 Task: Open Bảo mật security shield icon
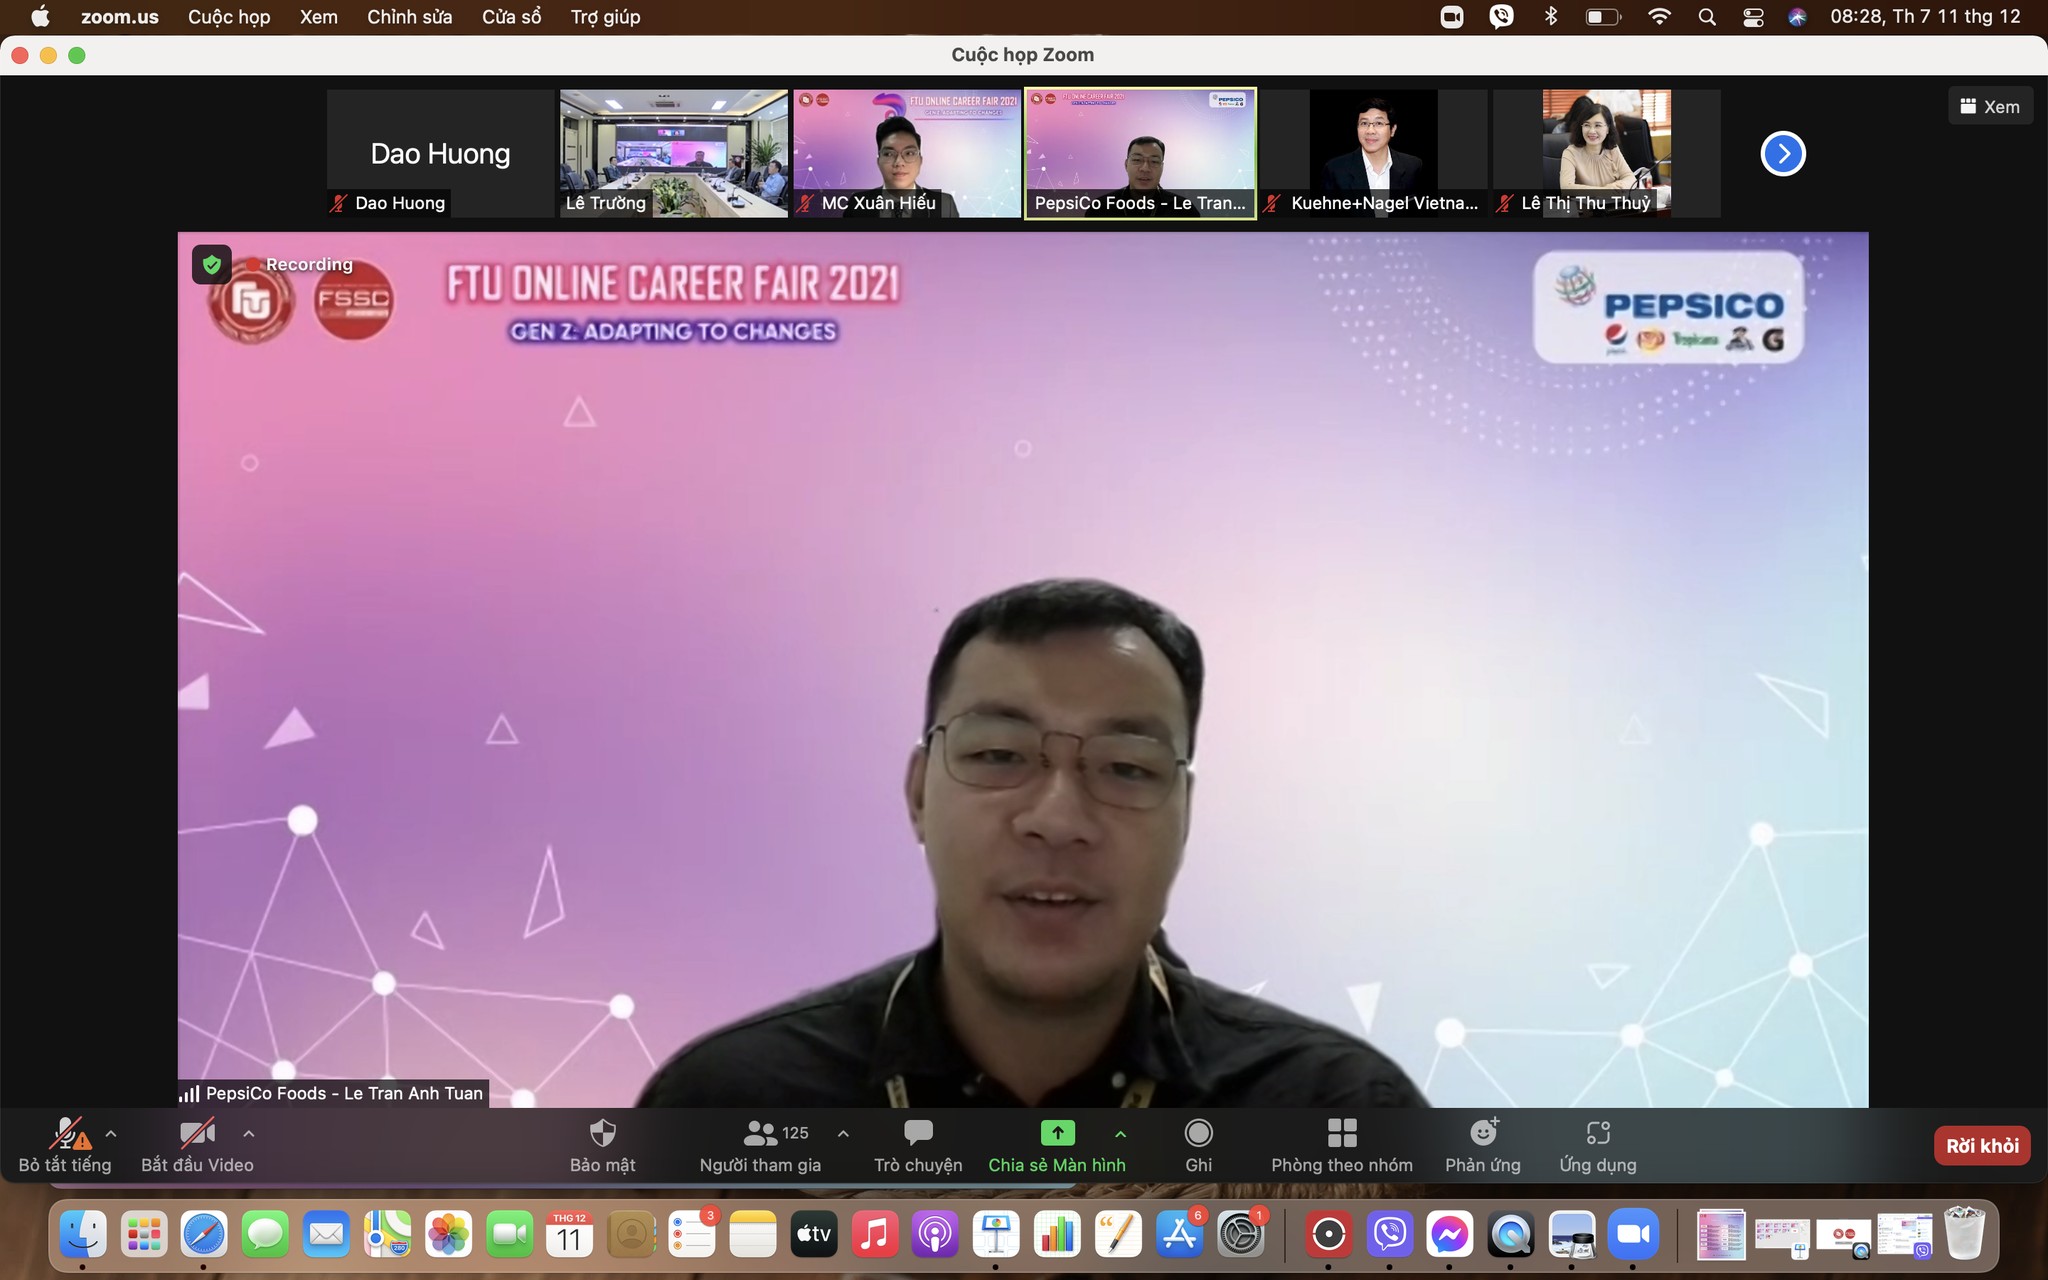[602, 1145]
